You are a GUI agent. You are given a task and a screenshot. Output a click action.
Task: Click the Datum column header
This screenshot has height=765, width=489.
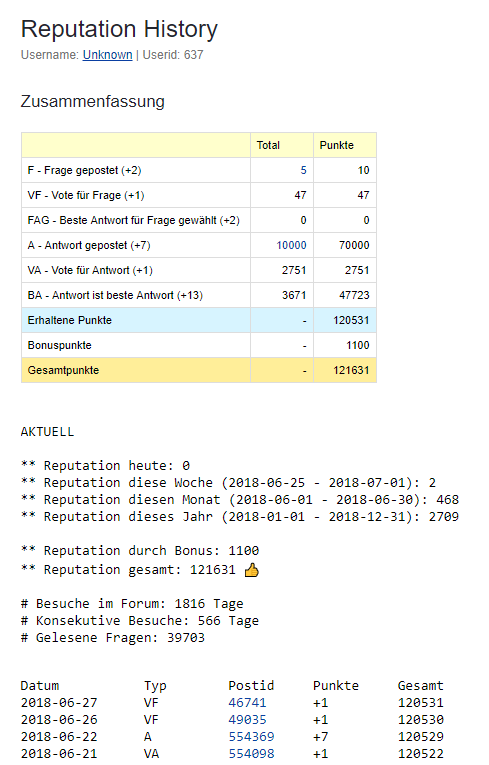[40, 685]
